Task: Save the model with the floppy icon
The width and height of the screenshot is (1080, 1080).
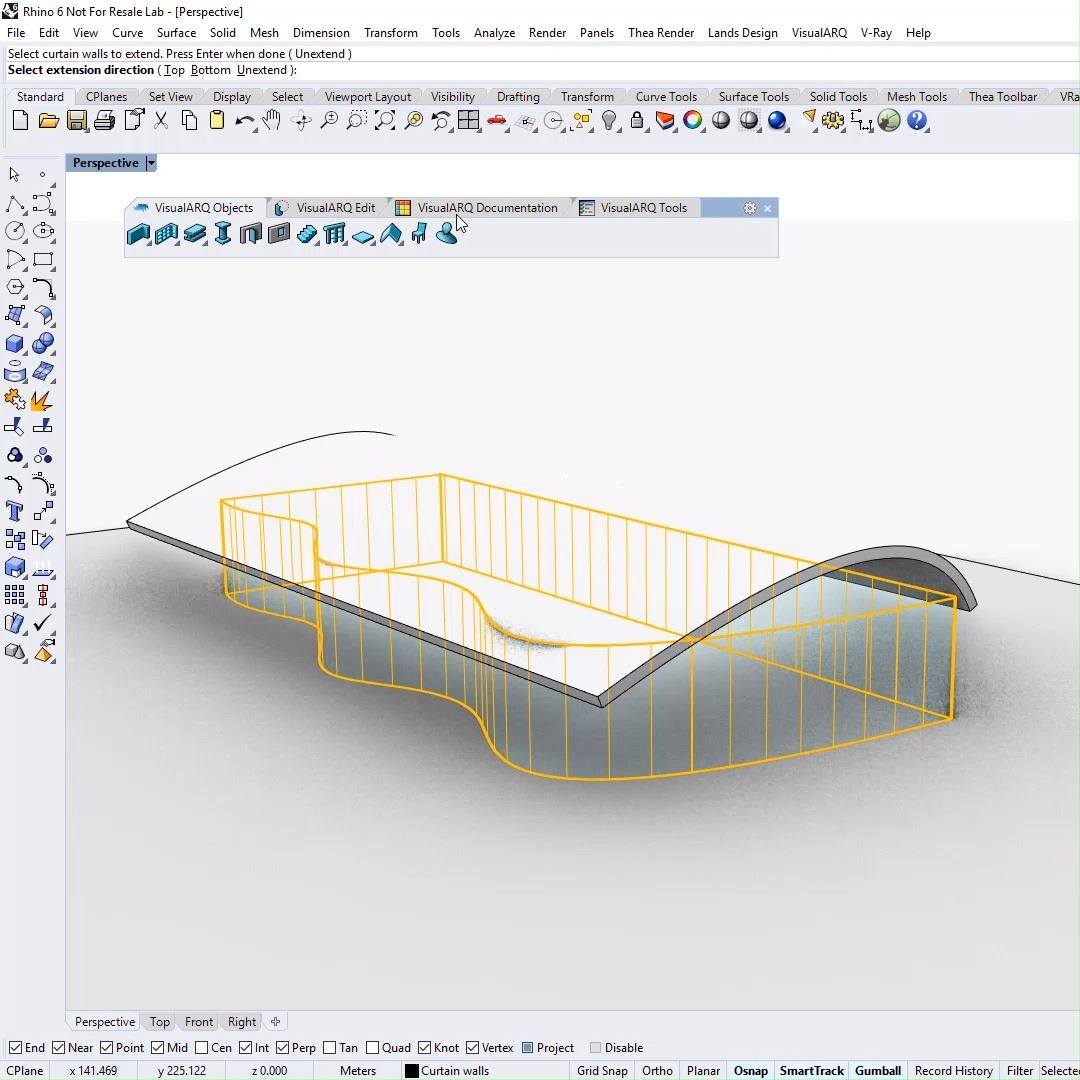Action: [76, 121]
